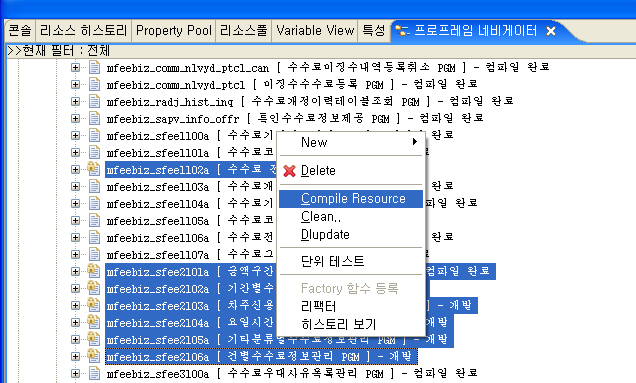The height and width of the screenshot is (383, 636).
Task: Click file icon of mfeebiz_sapv_info_offr
Action: 94,118
